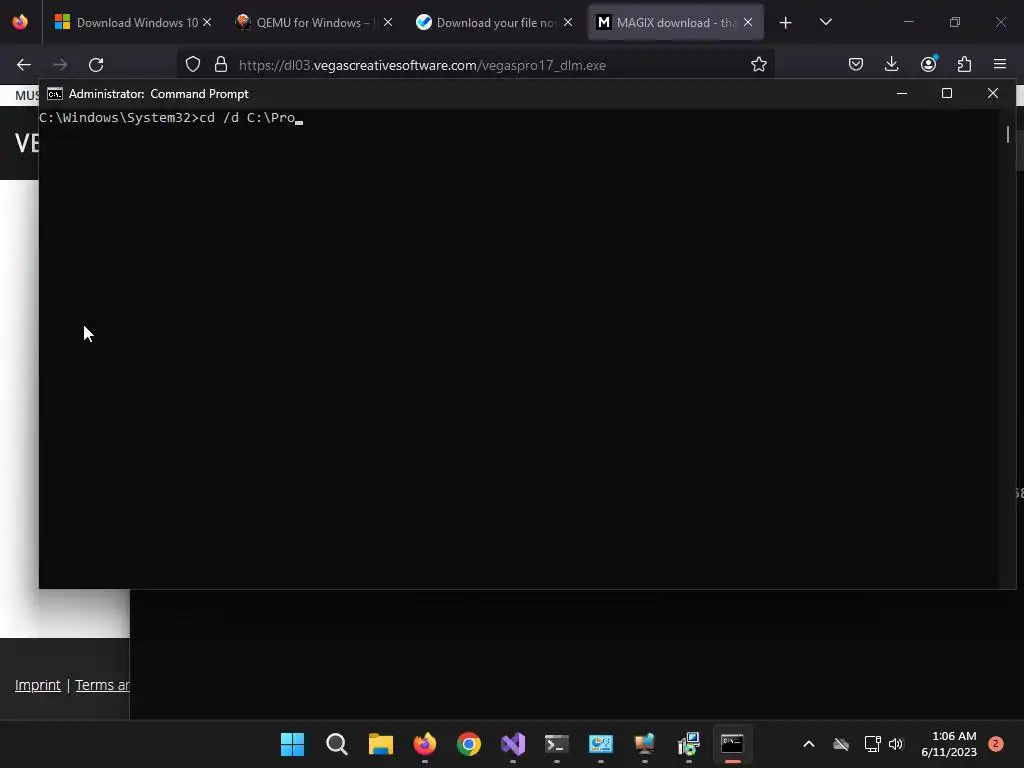Close the Command Prompt window

[993, 94]
